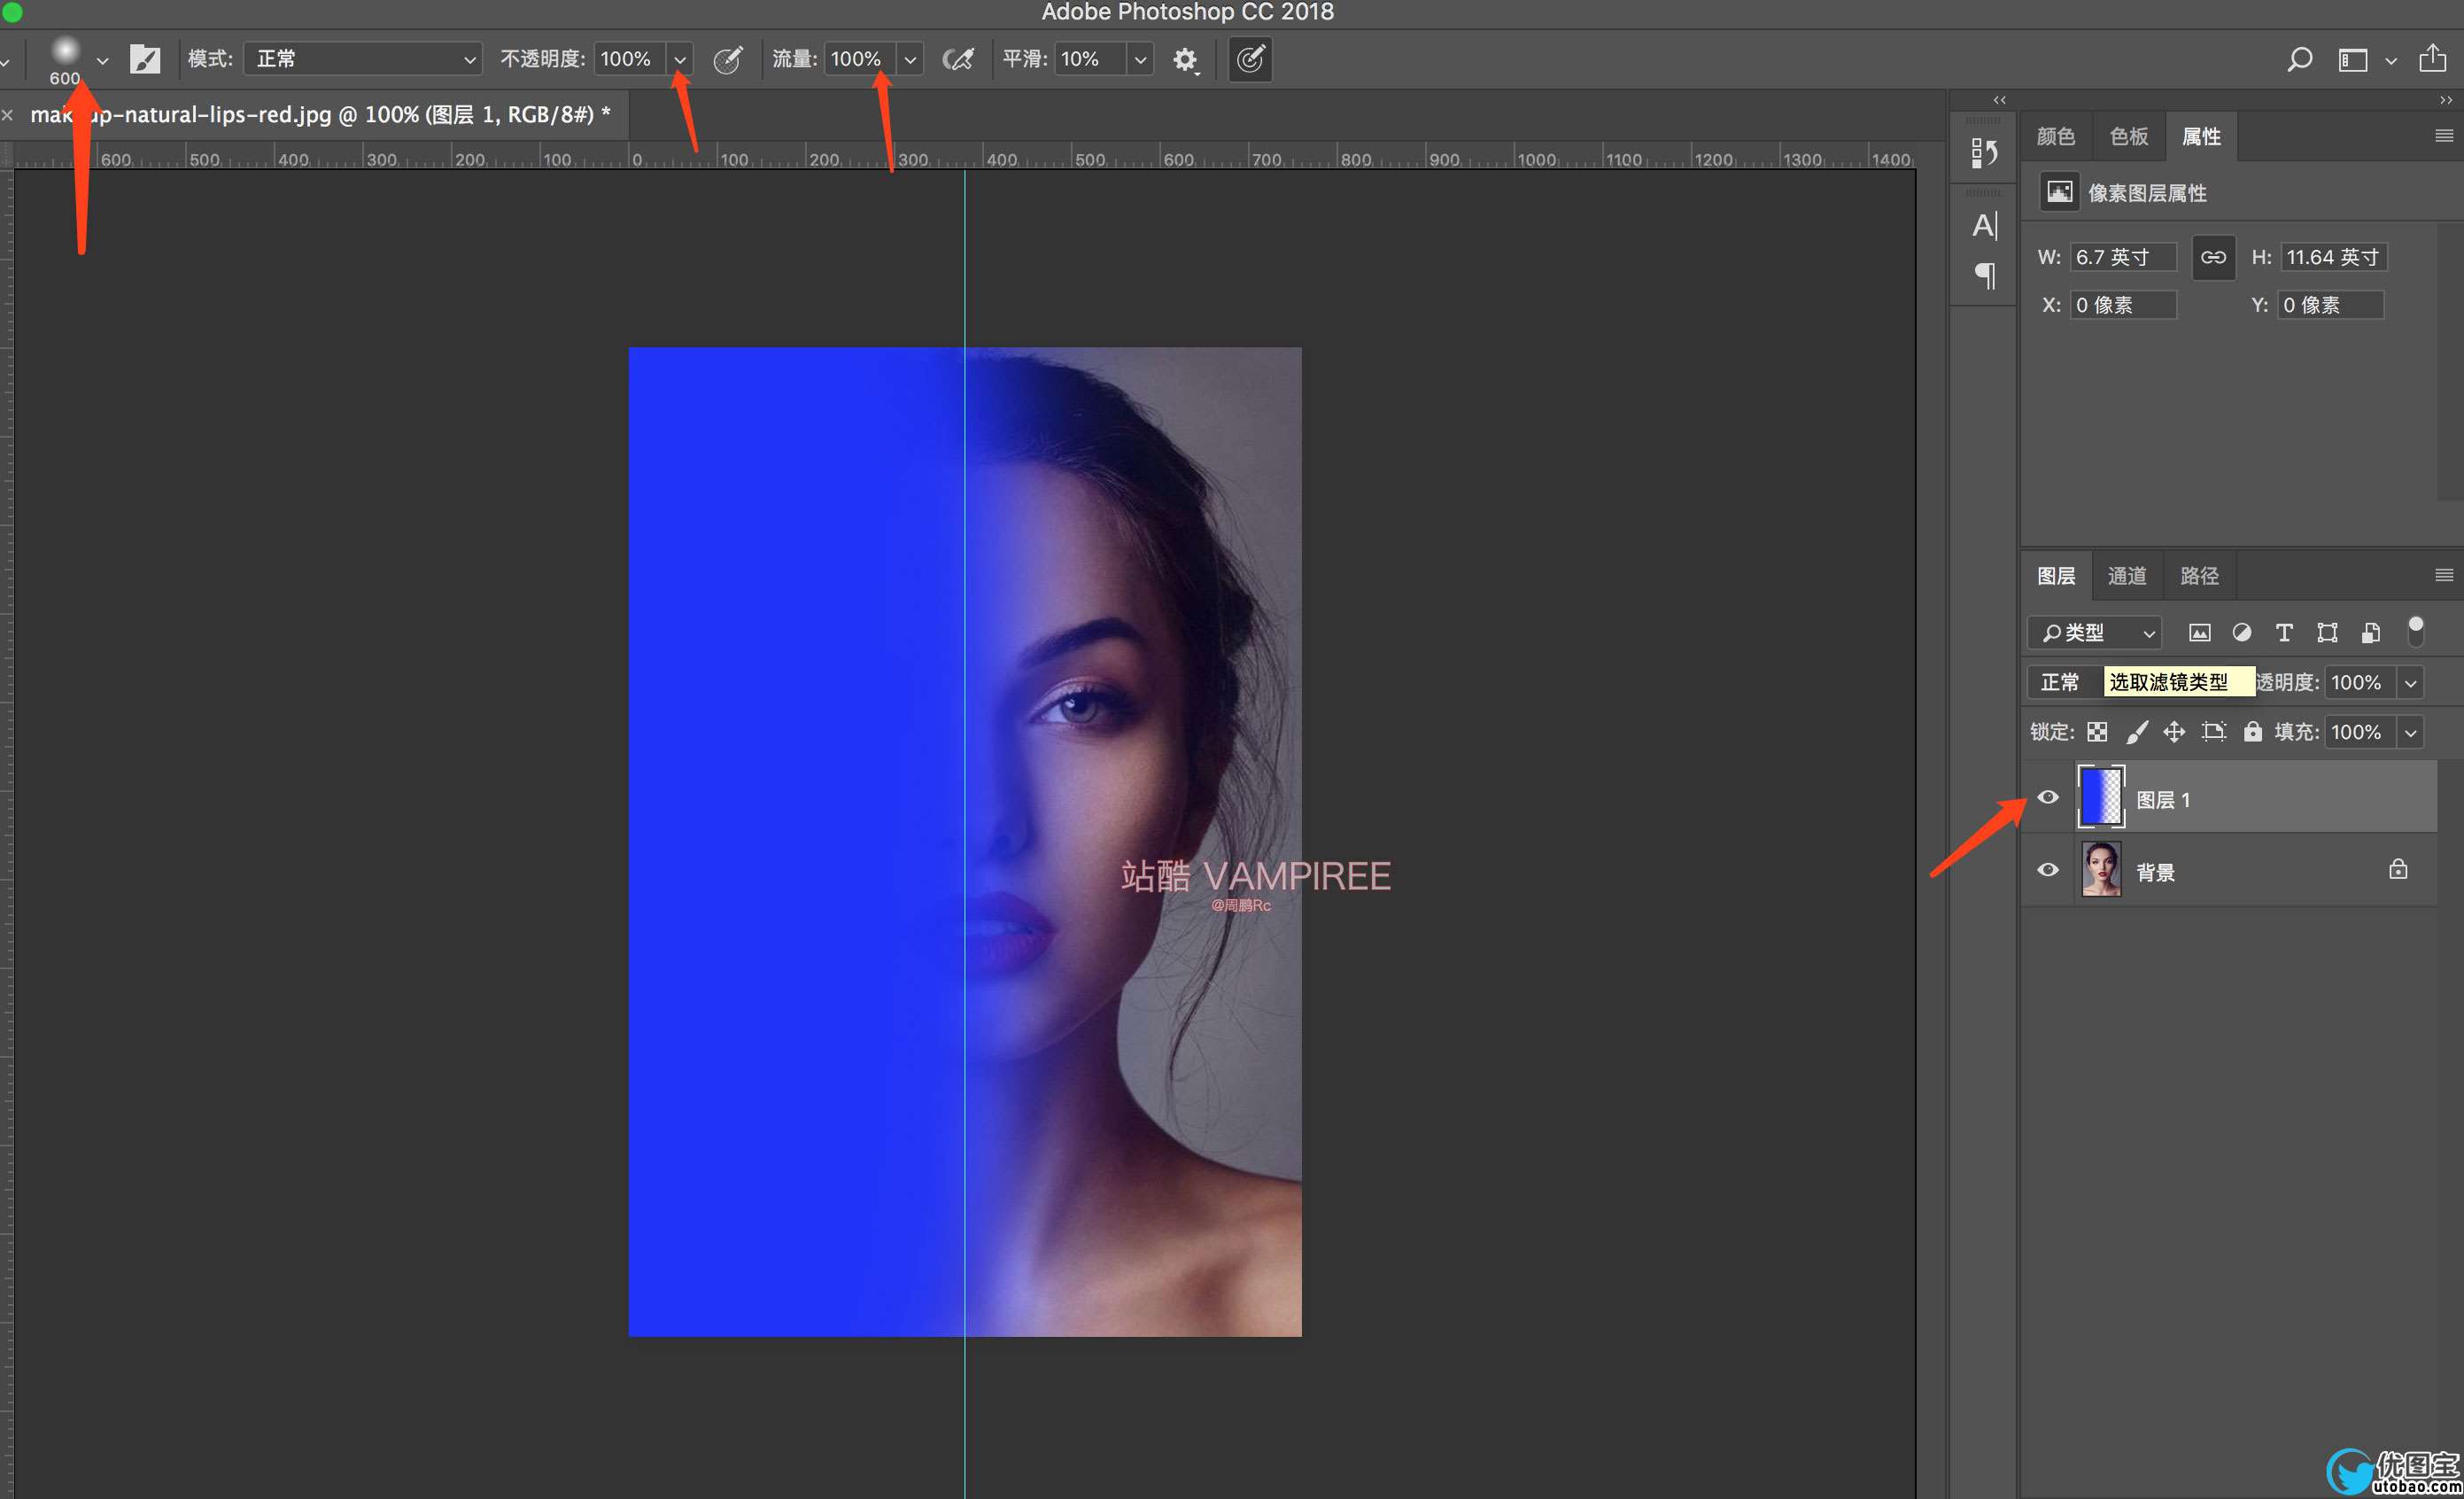The width and height of the screenshot is (2464, 1499).
Task: Expand the 填充 fill dropdown arrow
Action: 2411,733
